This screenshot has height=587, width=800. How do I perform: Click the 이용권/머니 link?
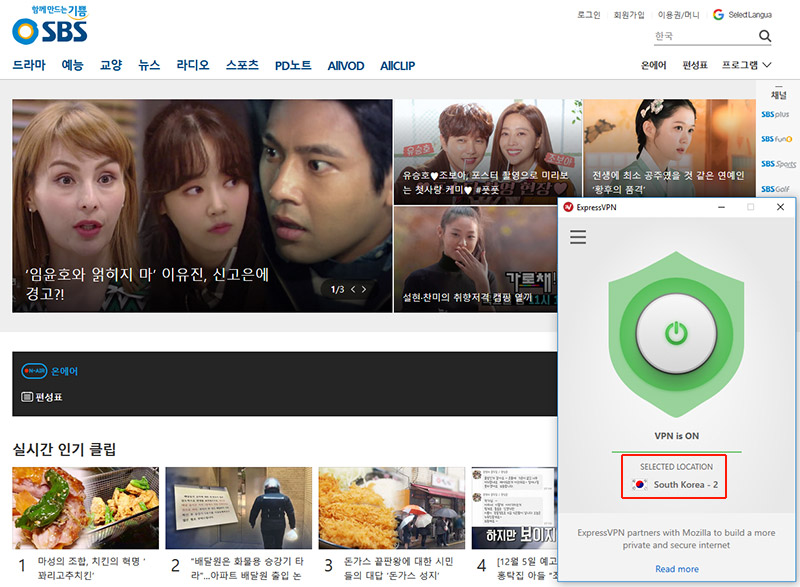679,15
